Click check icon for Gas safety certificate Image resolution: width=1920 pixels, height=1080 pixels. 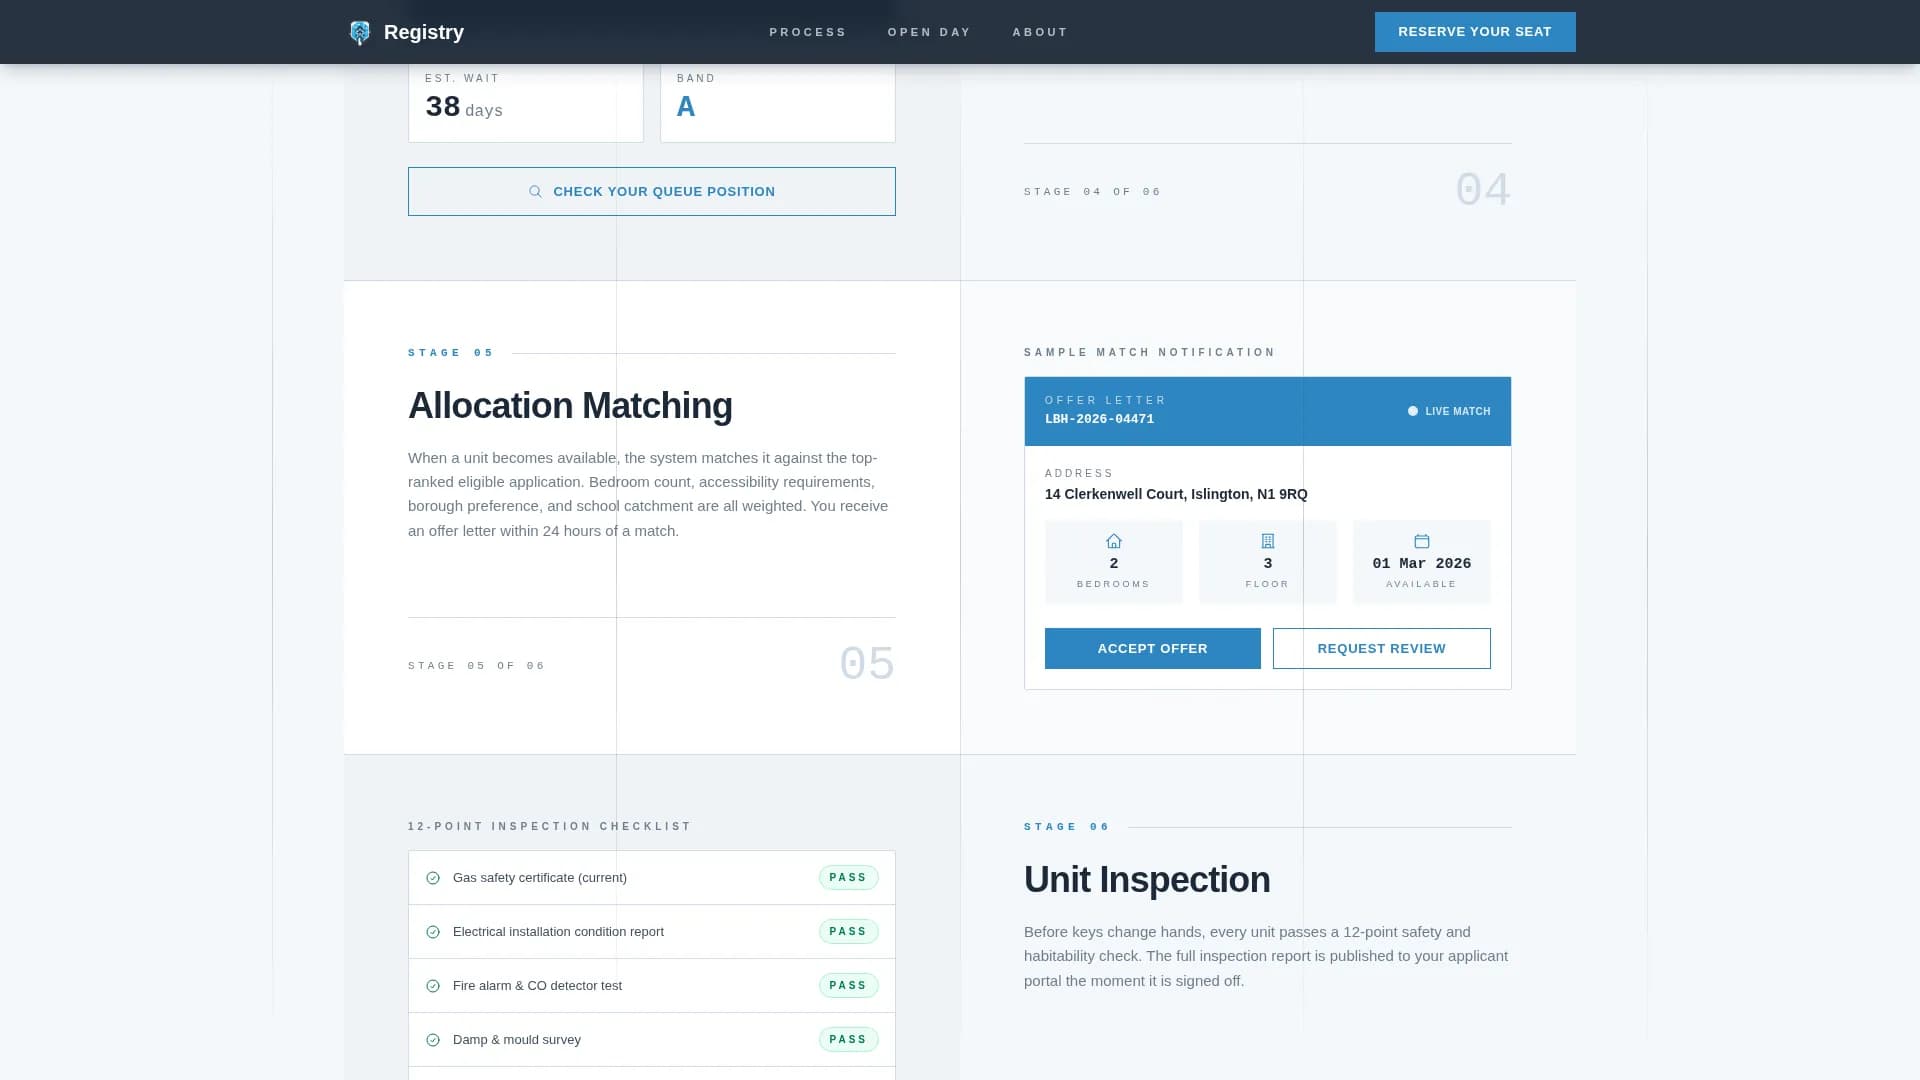click(433, 878)
